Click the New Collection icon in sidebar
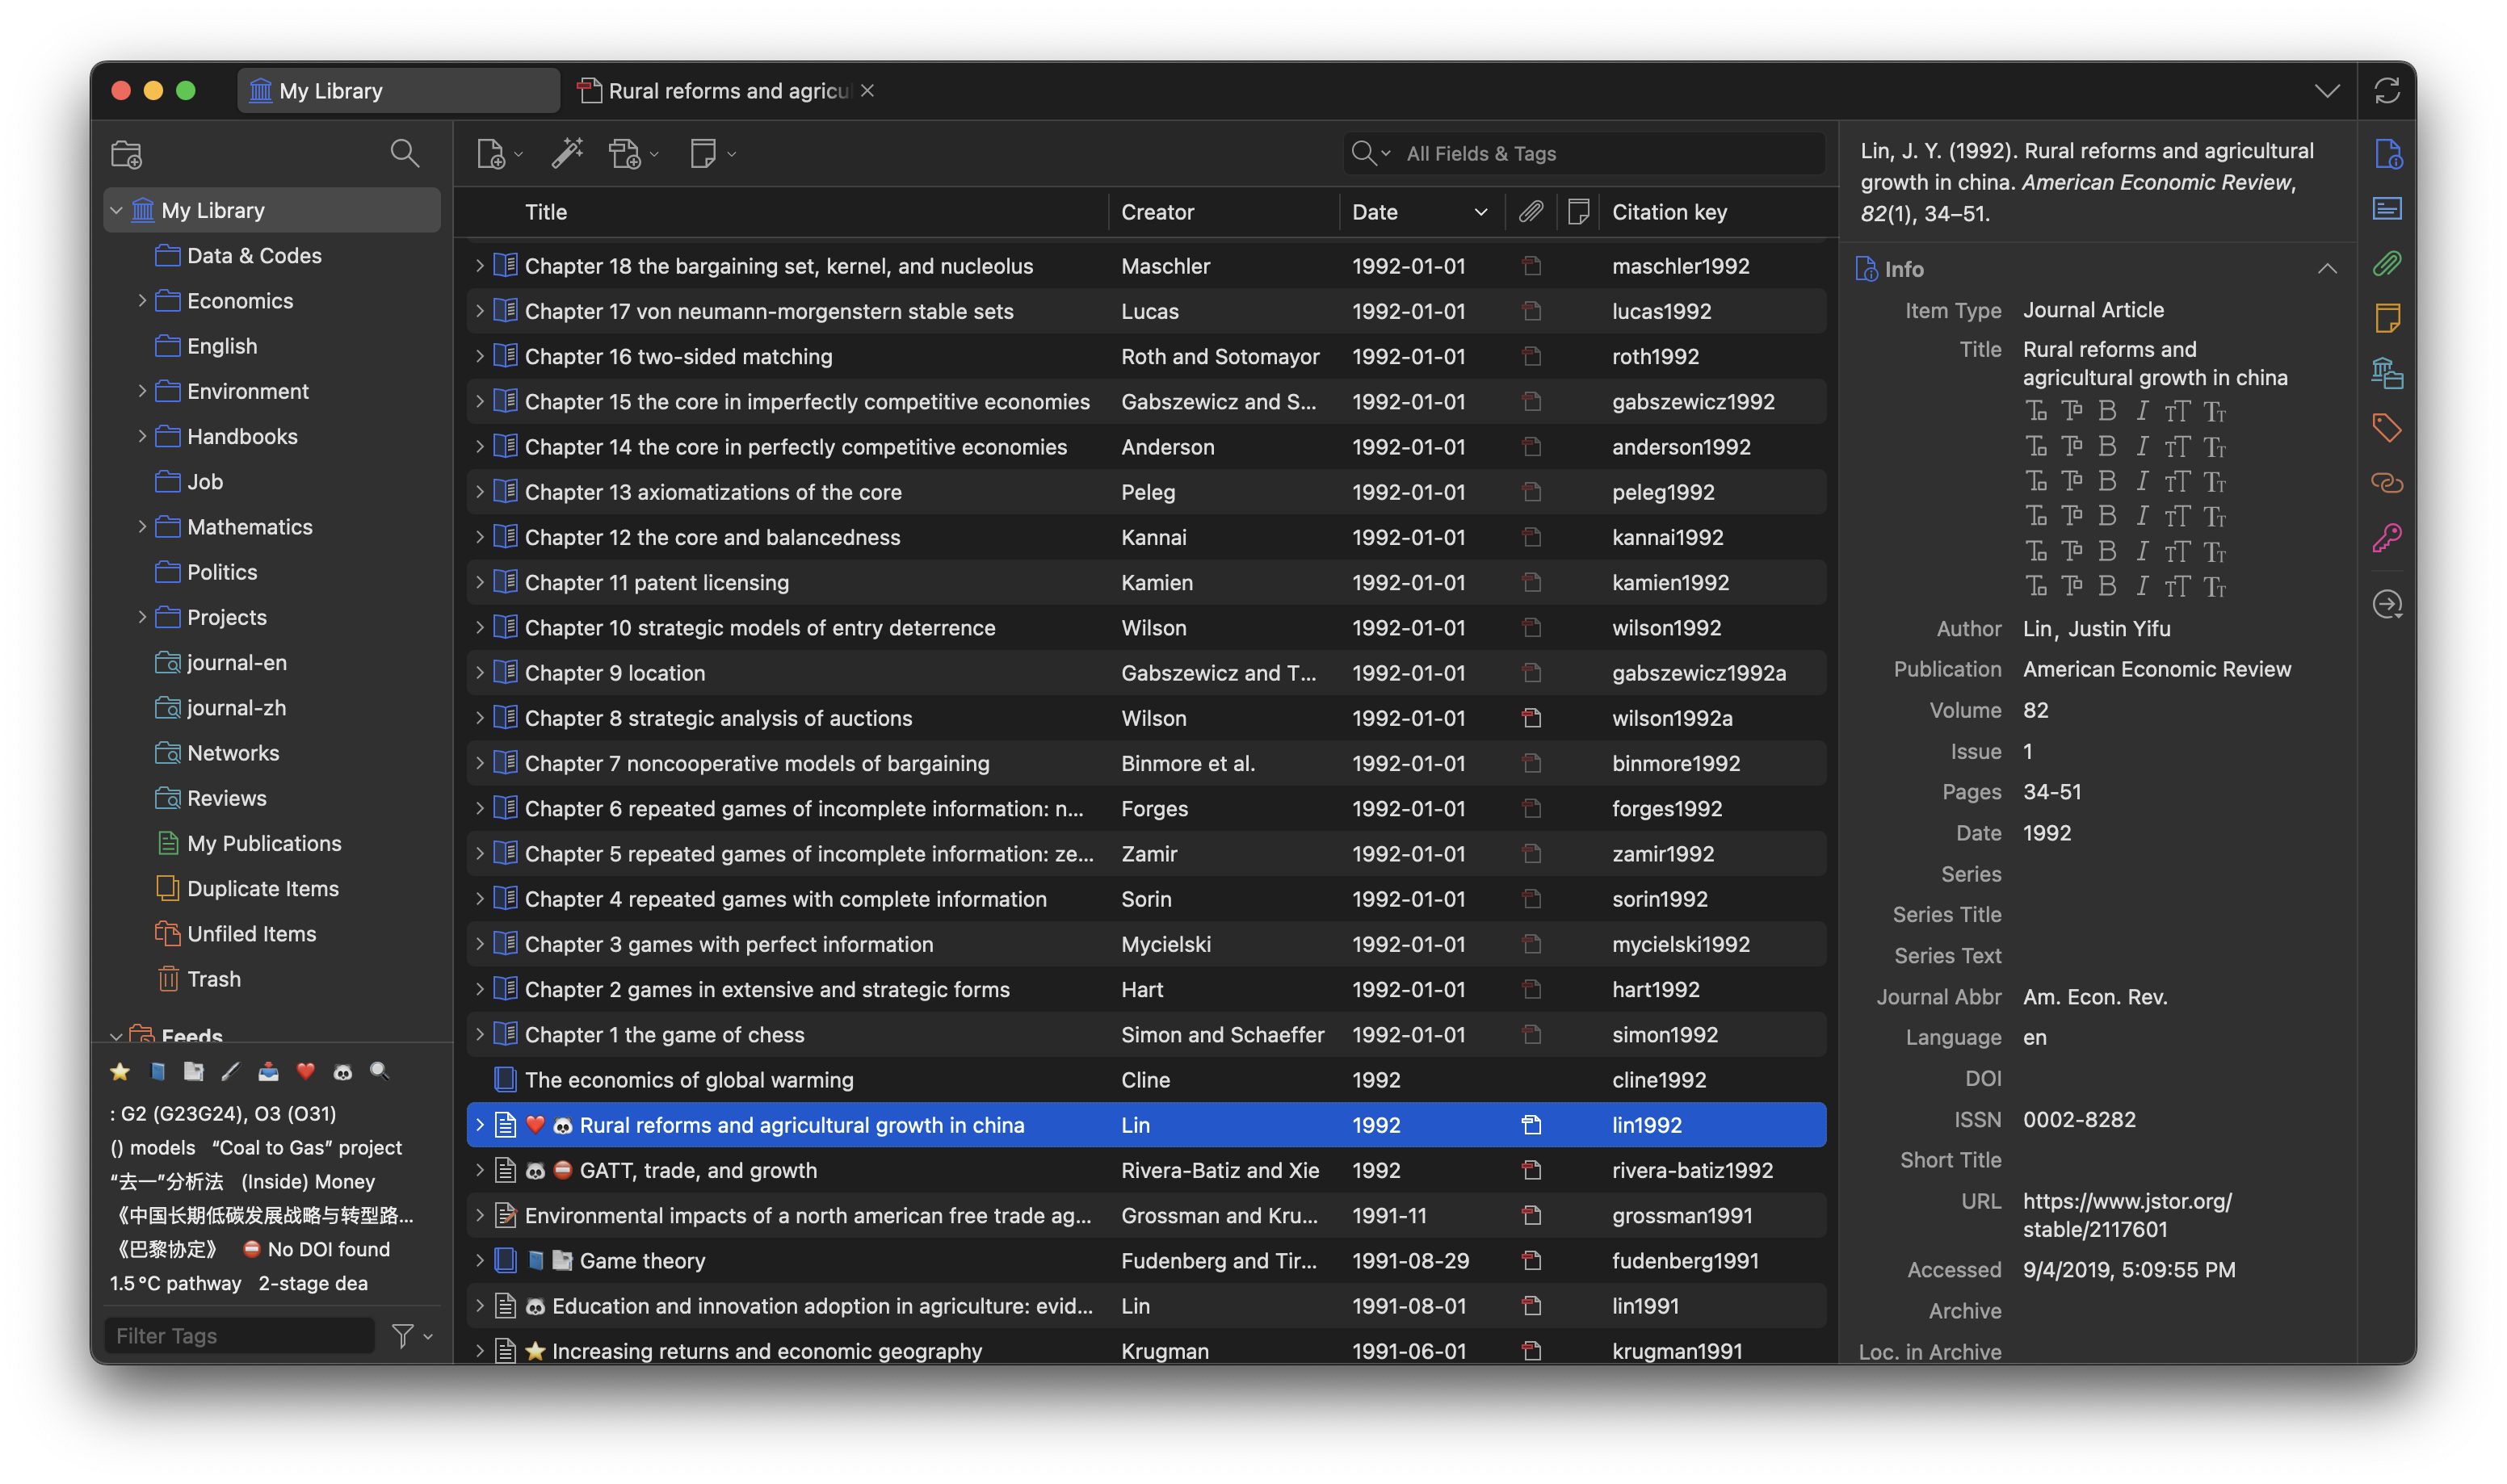The height and width of the screenshot is (1484, 2507). [127, 154]
